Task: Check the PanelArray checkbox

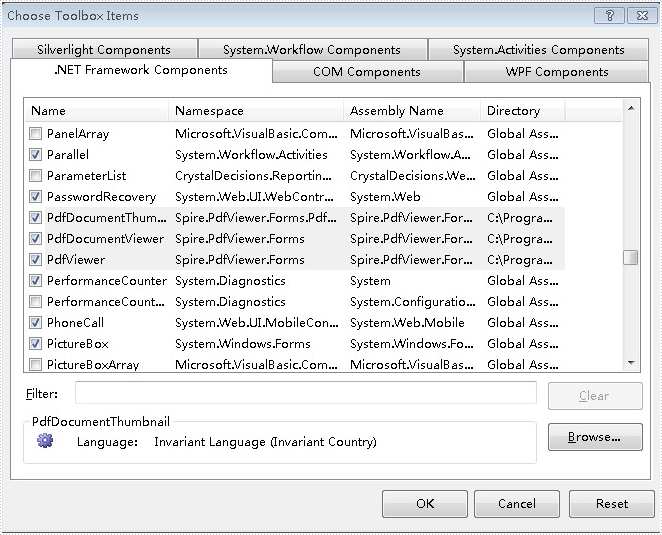Action: point(35,134)
